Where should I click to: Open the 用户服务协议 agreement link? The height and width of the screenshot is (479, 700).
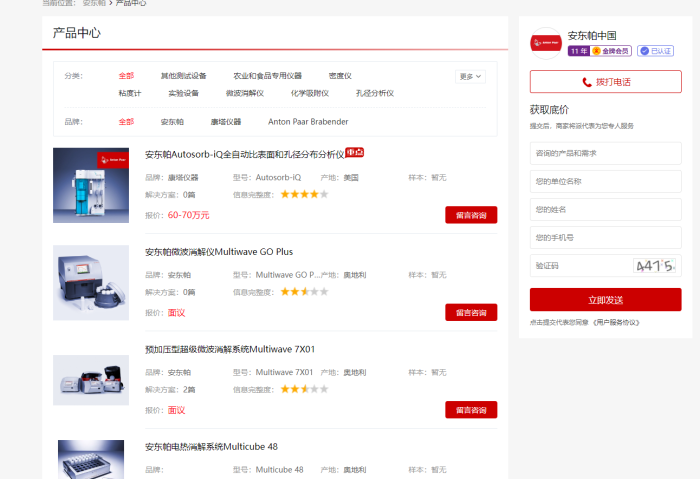614,322
